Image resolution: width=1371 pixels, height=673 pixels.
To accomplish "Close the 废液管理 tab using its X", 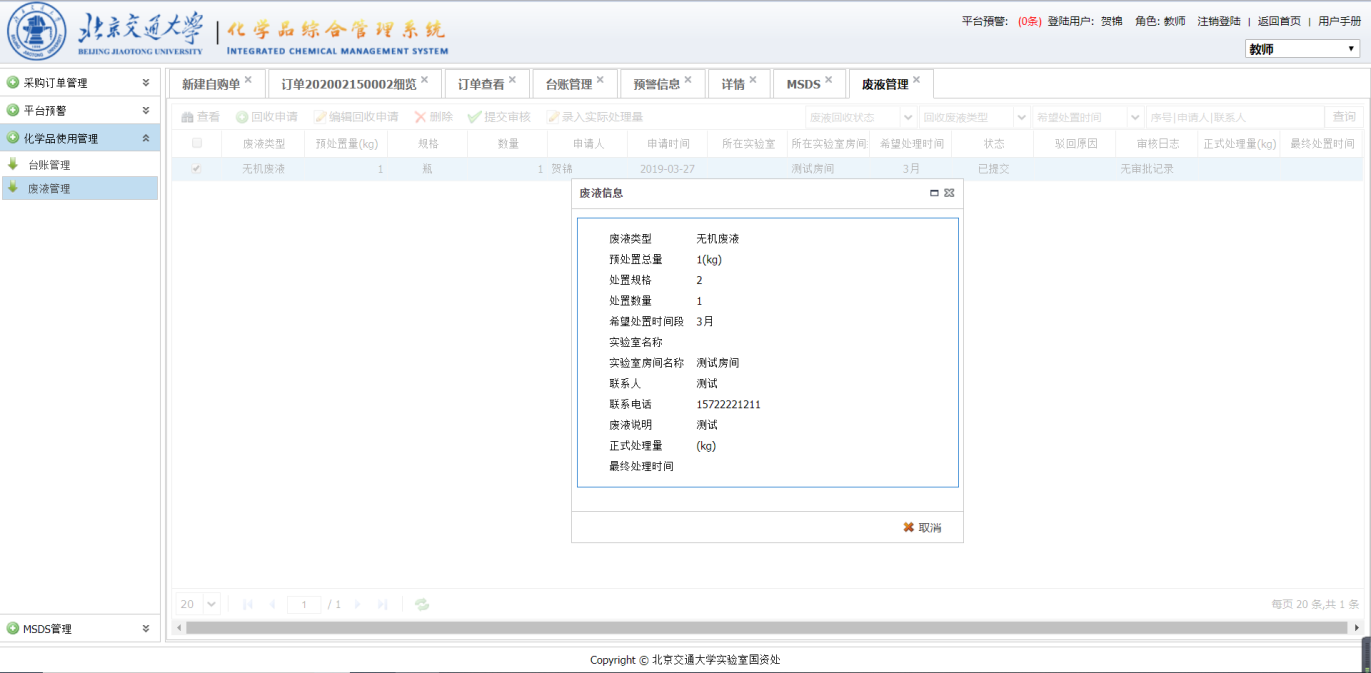I will pyautogui.click(x=916, y=79).
